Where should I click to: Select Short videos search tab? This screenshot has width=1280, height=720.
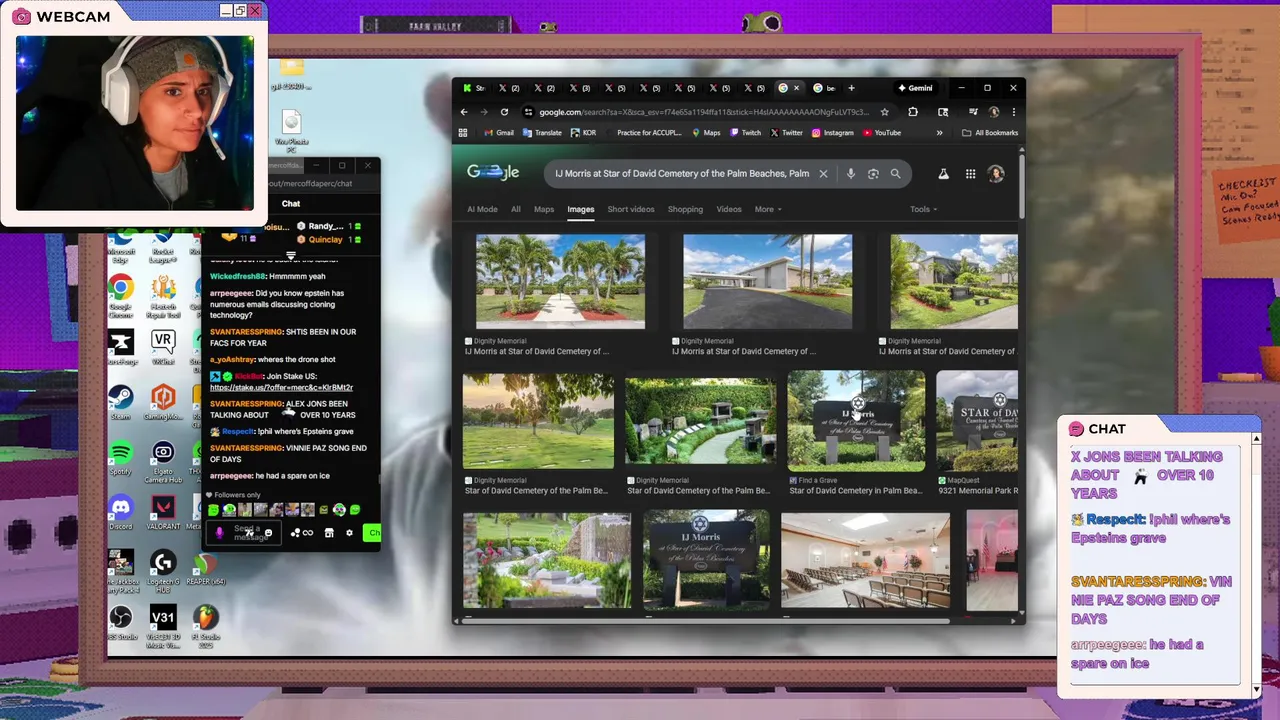(x=631, y=209)
